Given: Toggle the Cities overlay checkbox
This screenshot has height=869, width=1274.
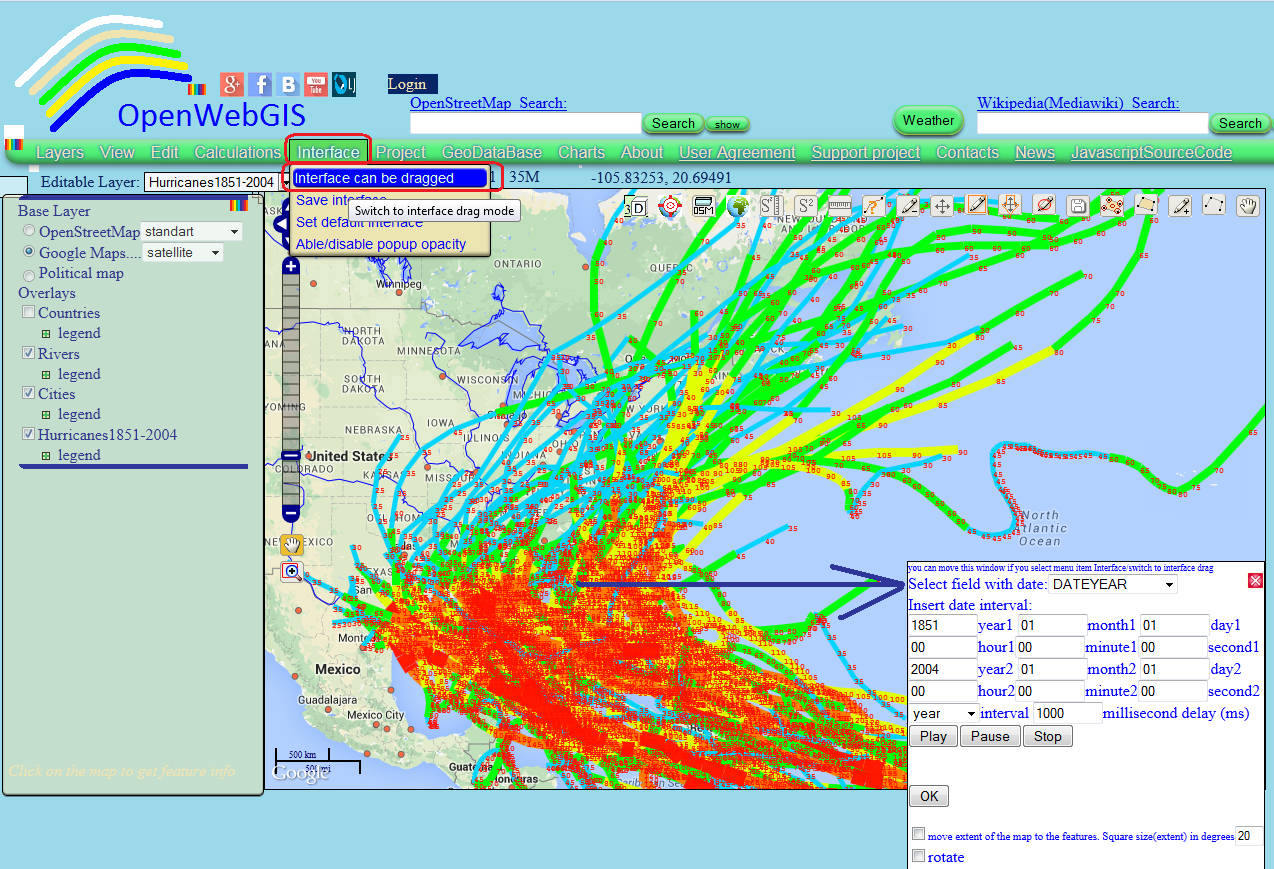Looking at the screenshot, I should [x=29, y=393].
